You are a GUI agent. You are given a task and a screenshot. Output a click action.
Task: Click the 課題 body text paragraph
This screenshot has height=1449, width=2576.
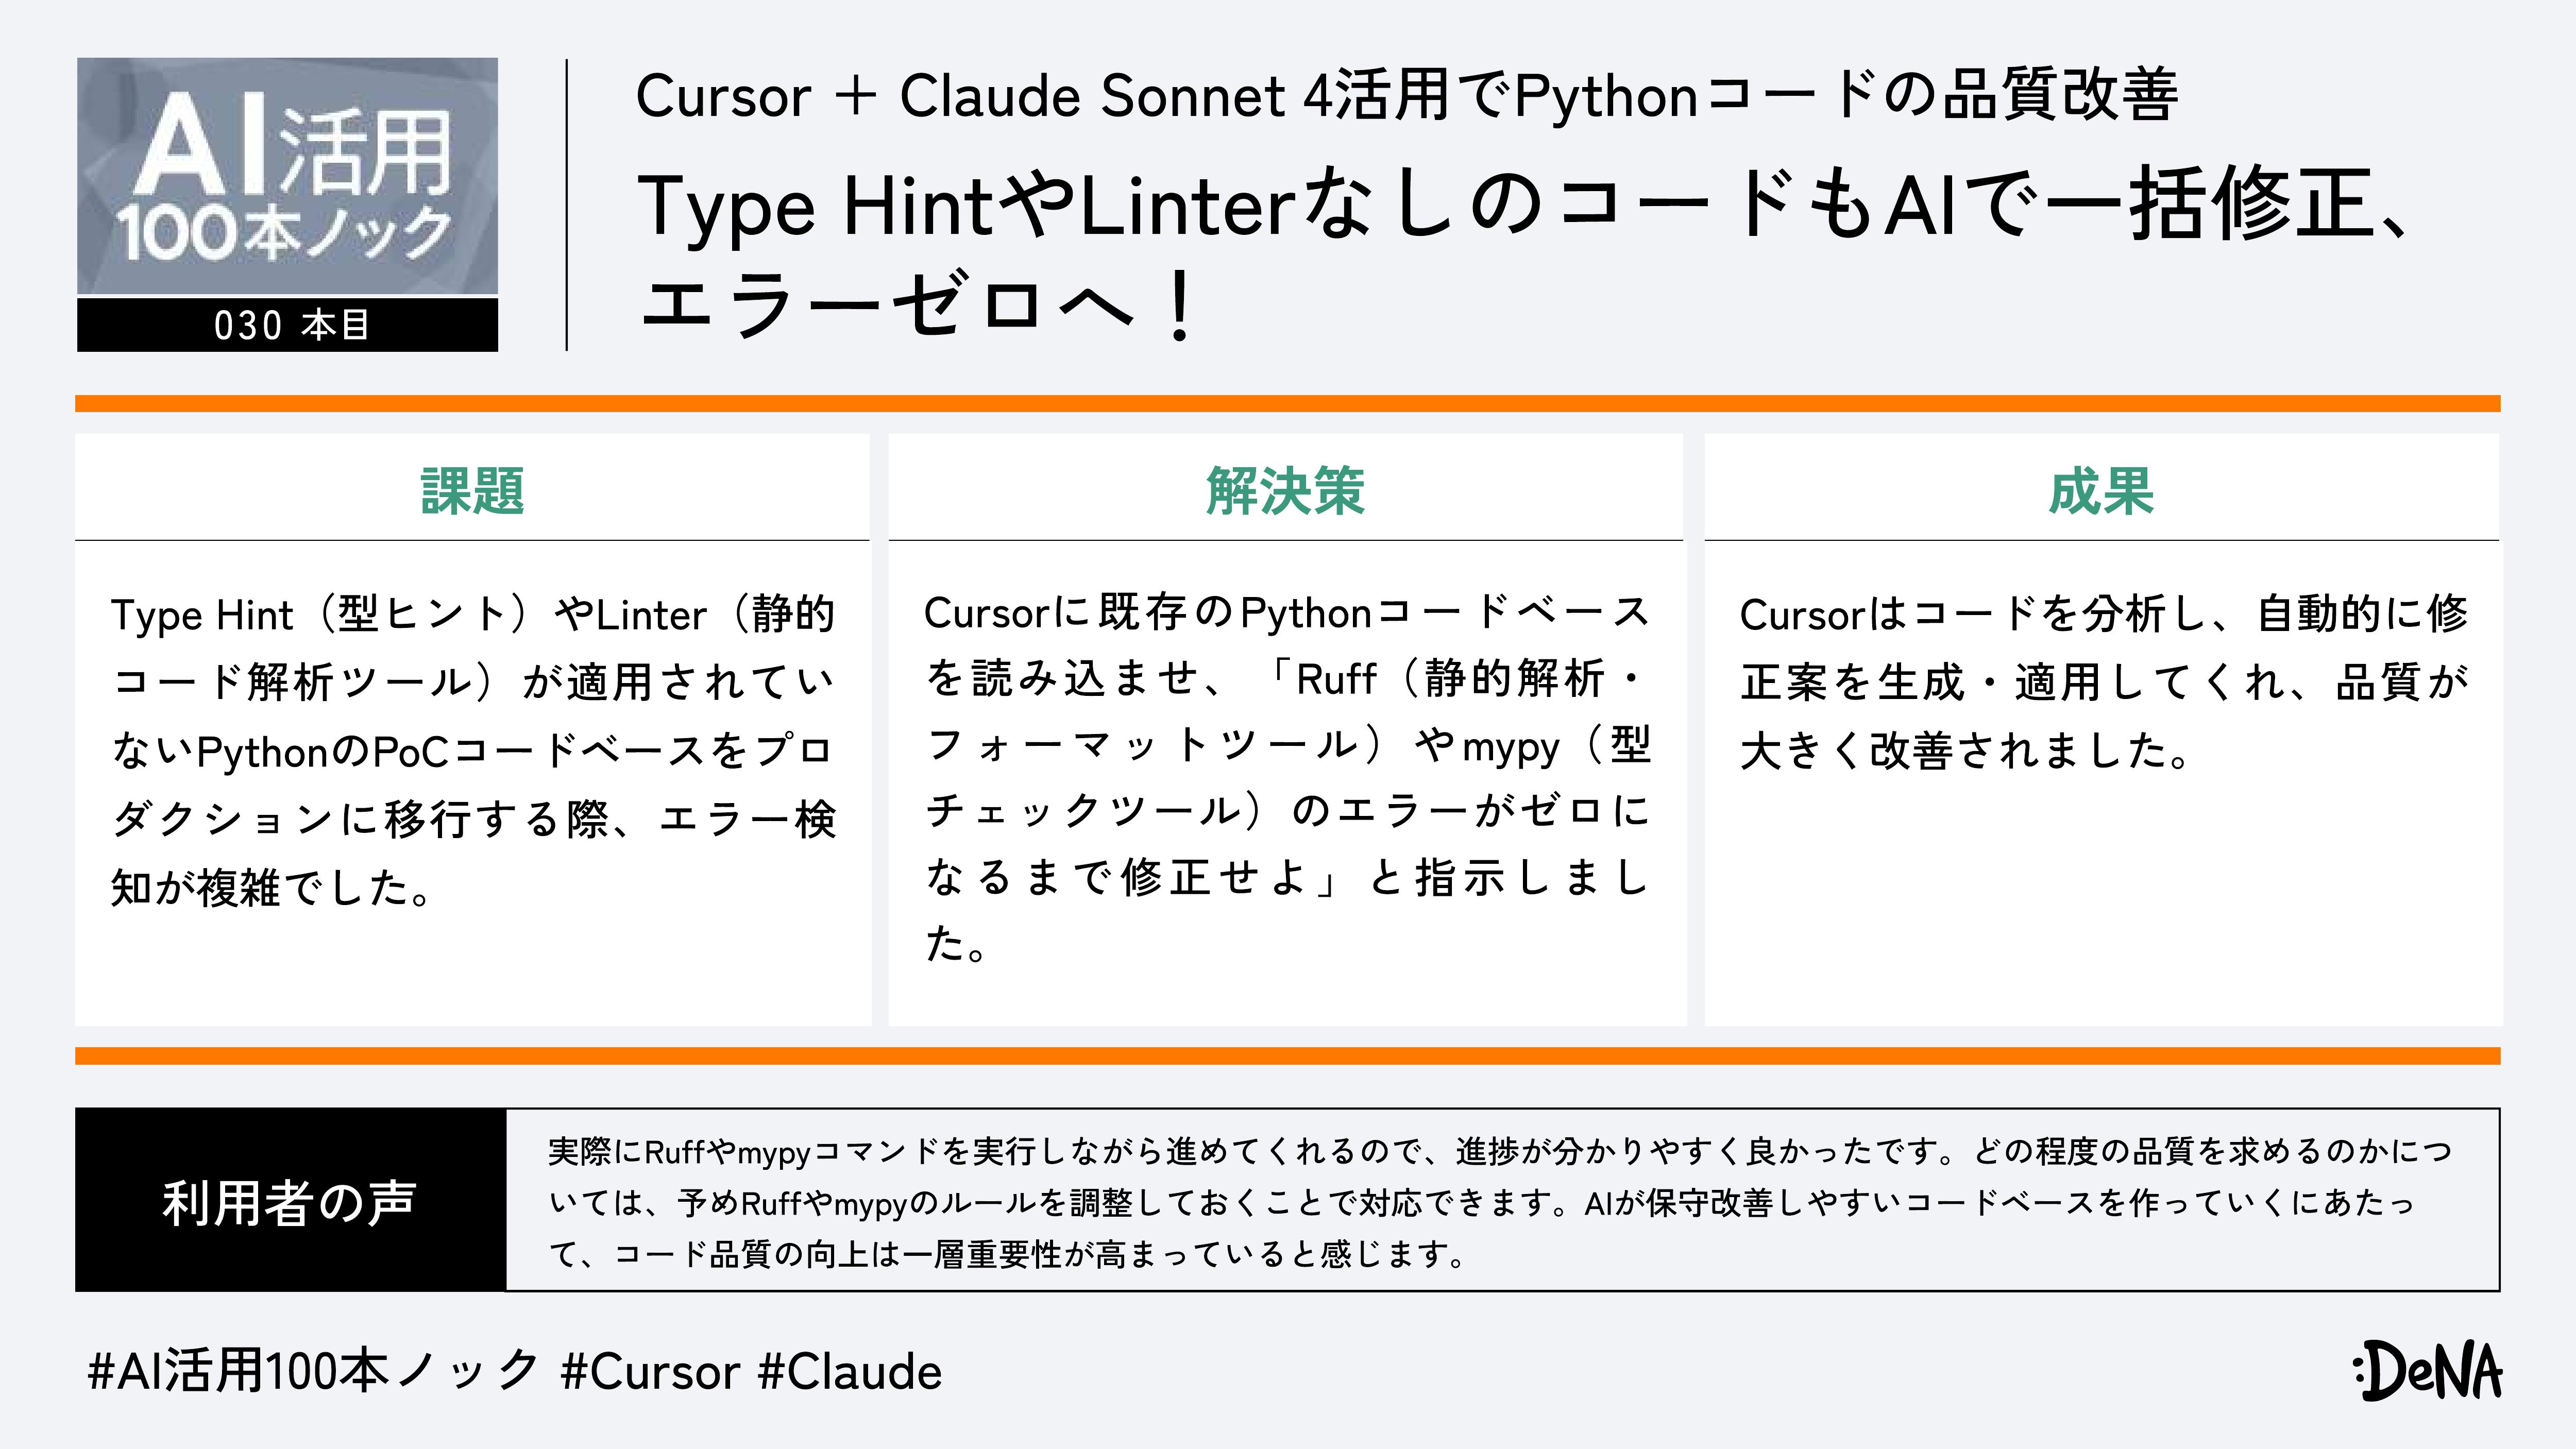pyautogui.click(x=472, y=750)
